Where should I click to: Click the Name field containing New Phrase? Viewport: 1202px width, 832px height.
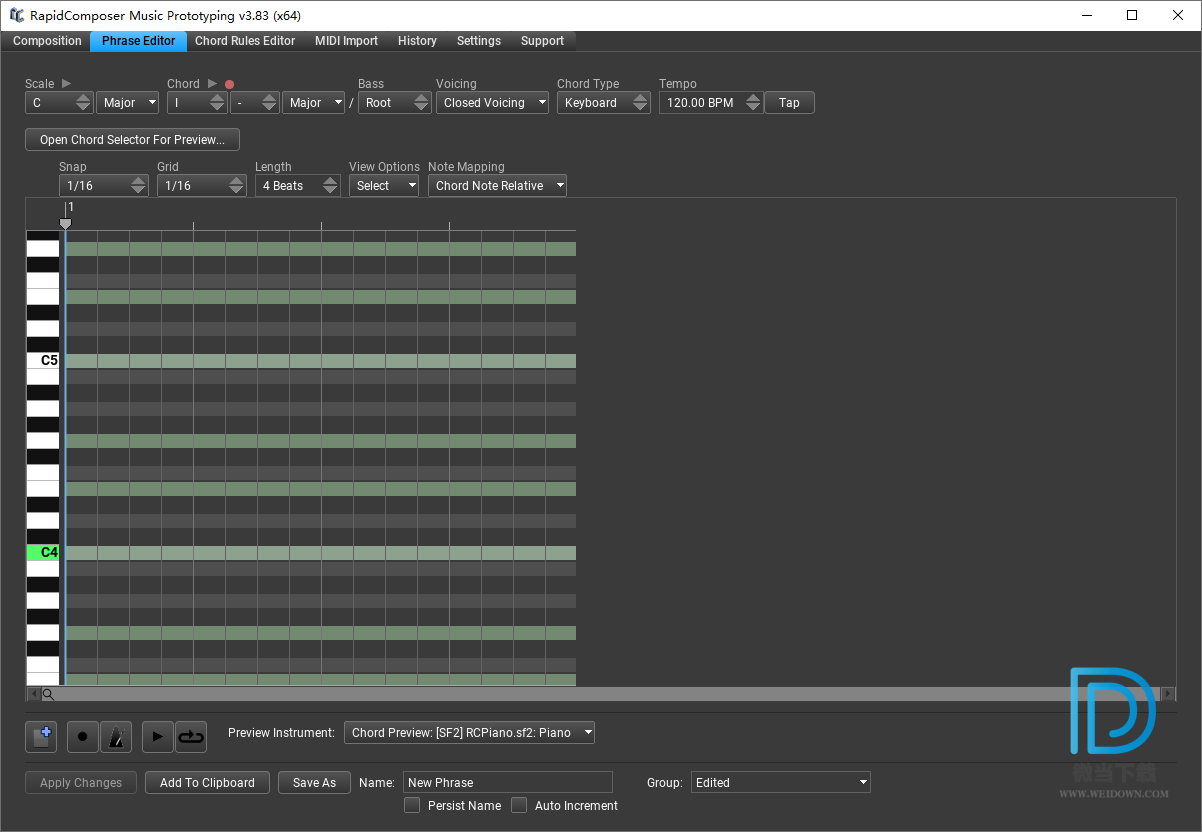click(x=507, y=782)
